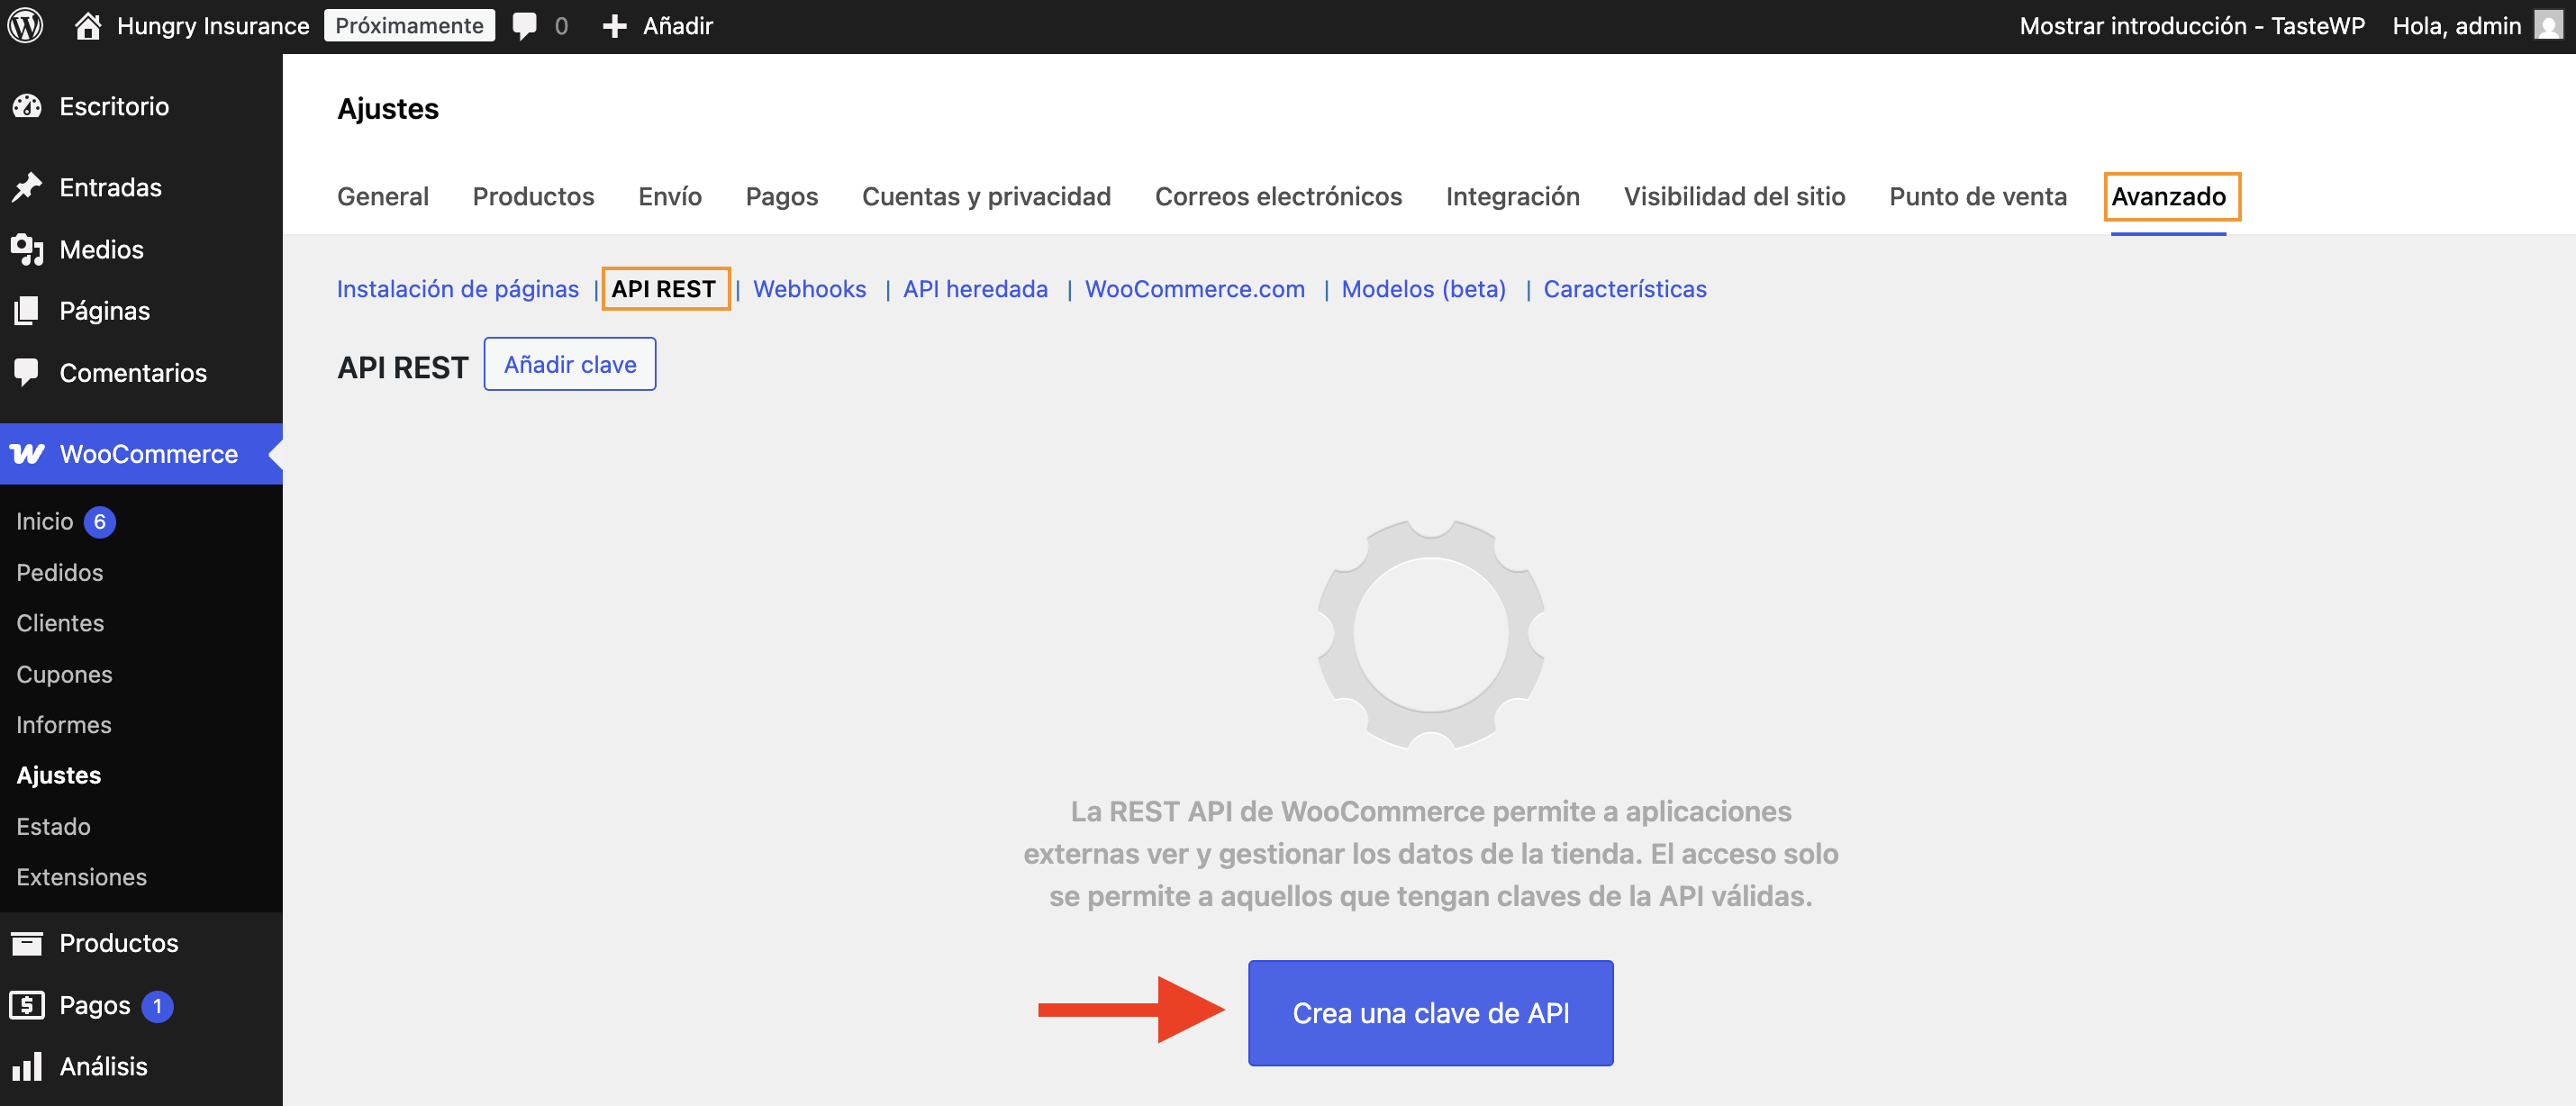Select the Comentarios speech bubble icon in the sidebar
The image size is (2576, 1106).
click(27, 372)
